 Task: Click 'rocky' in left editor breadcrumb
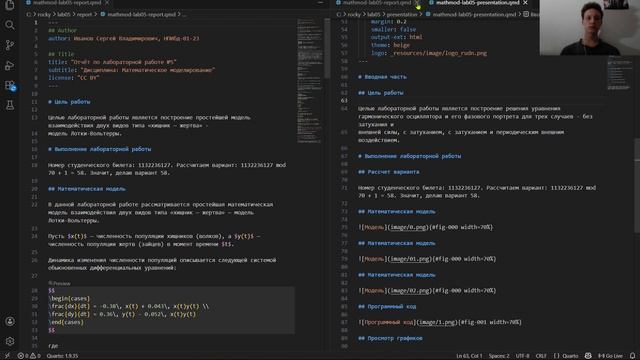click(x=44, y=14)
